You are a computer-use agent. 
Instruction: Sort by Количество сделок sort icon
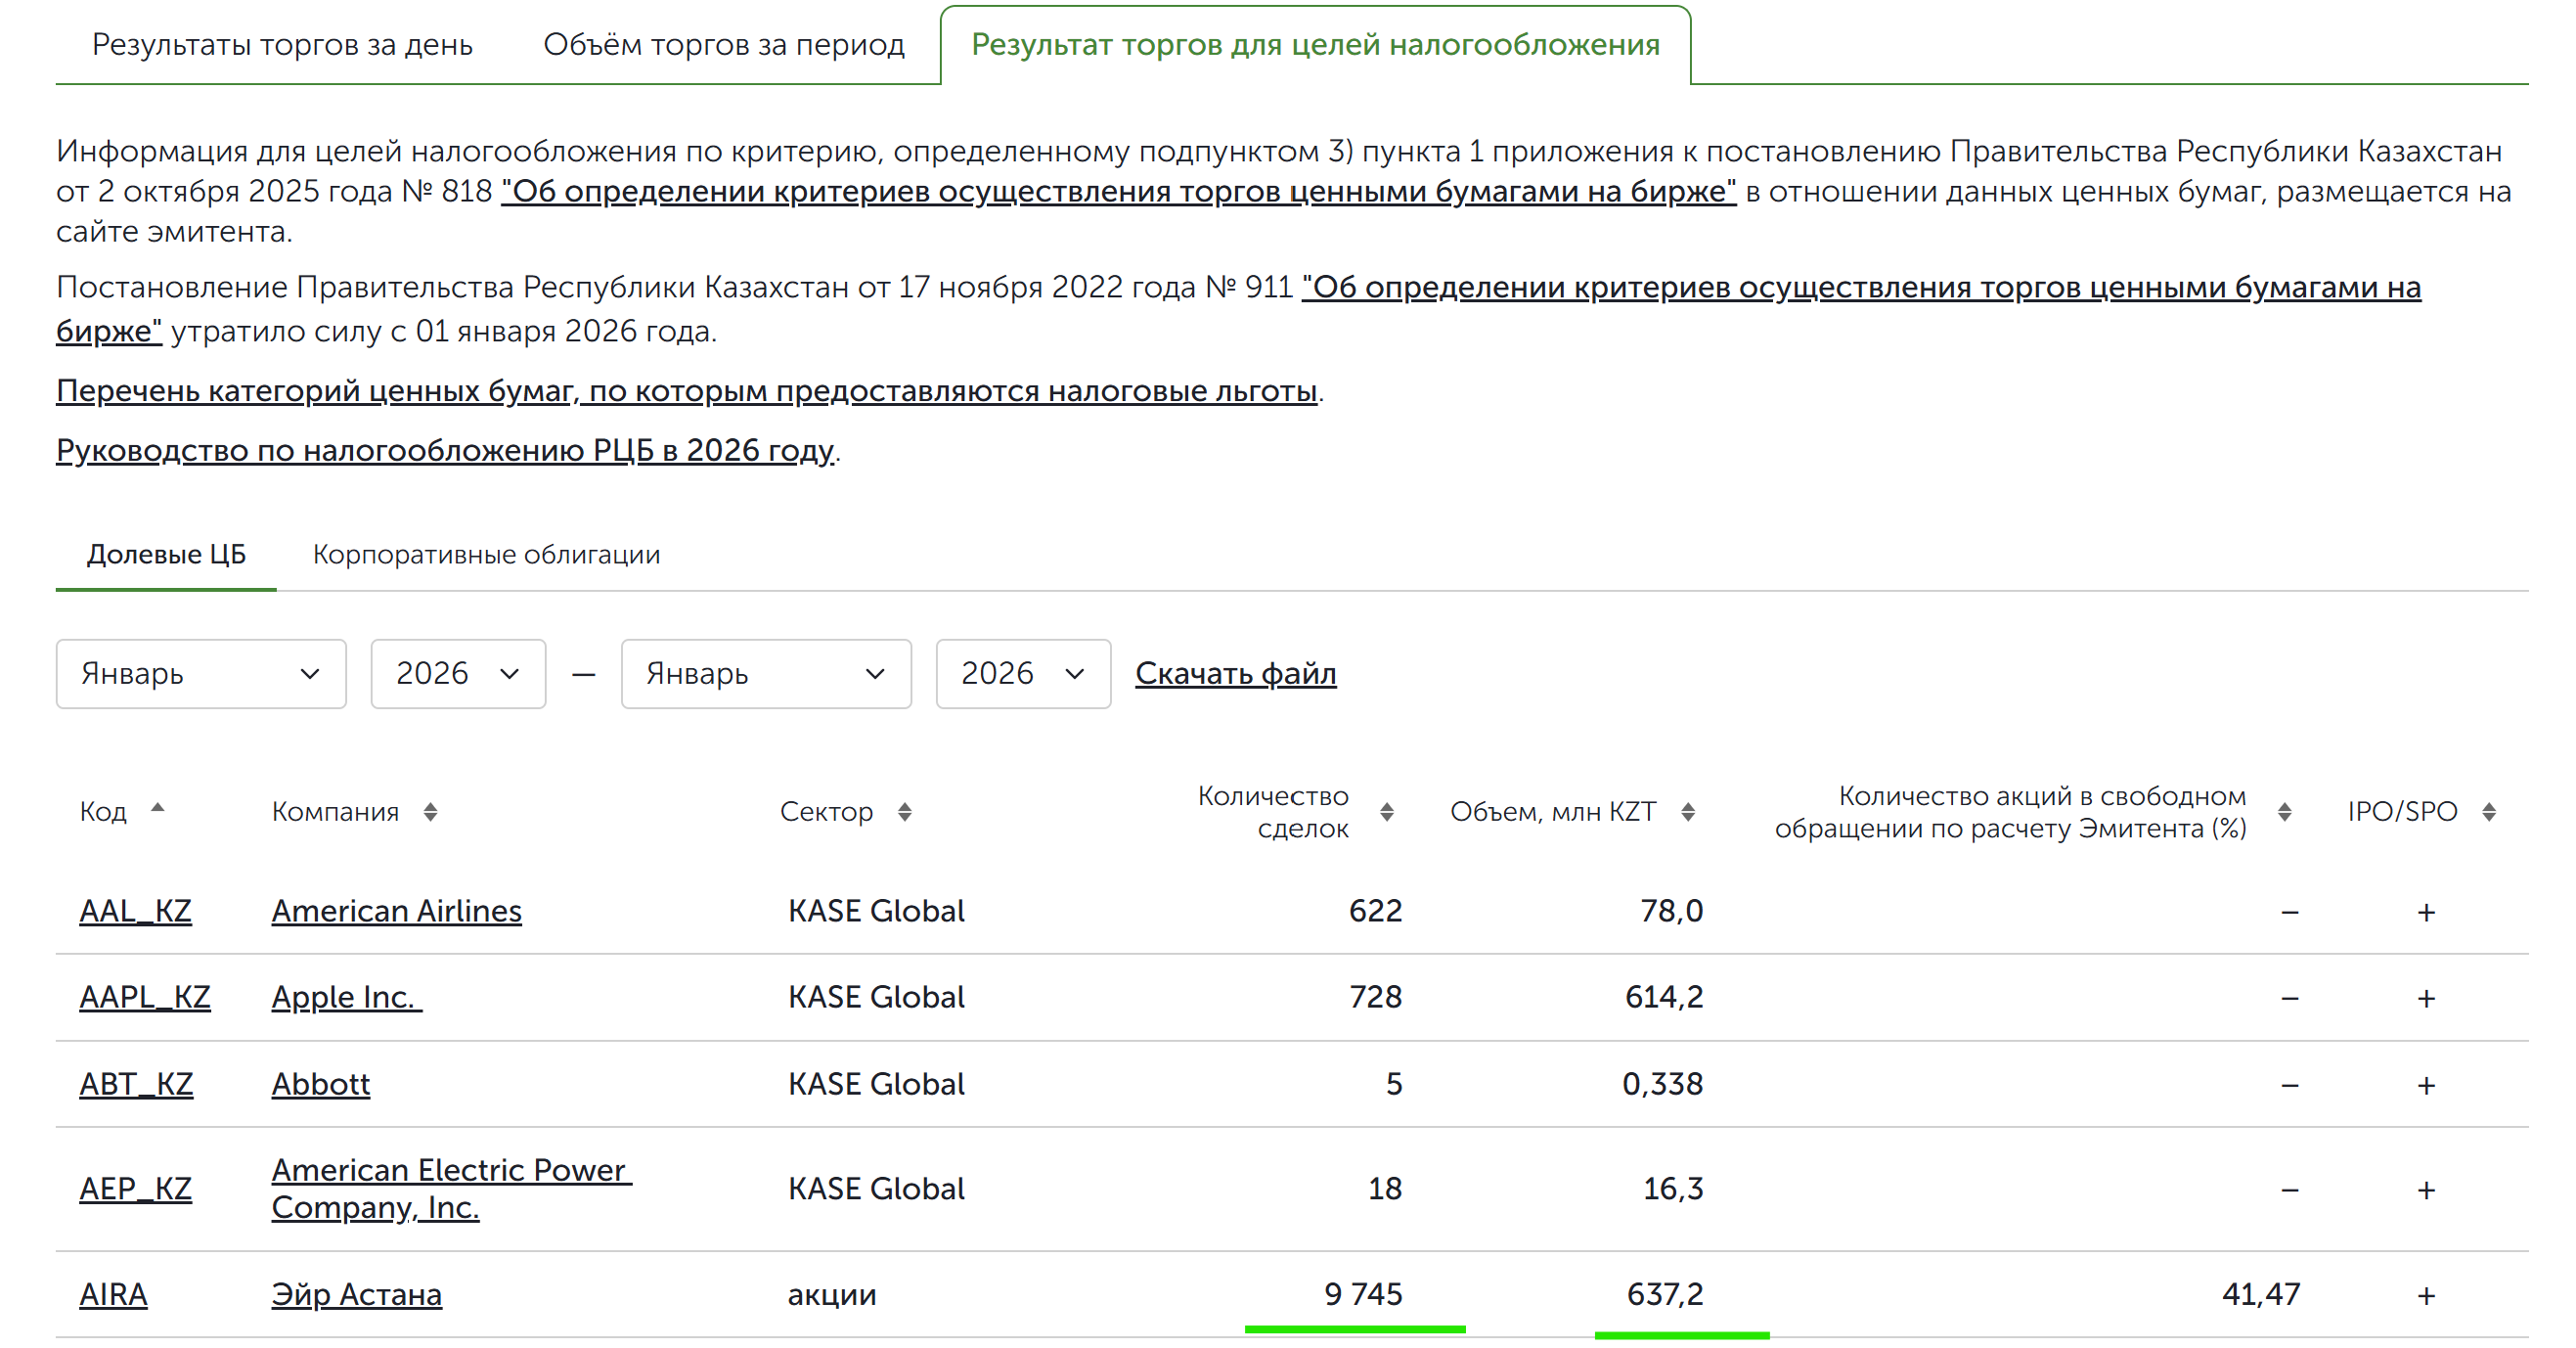(x=1386, y=812)
